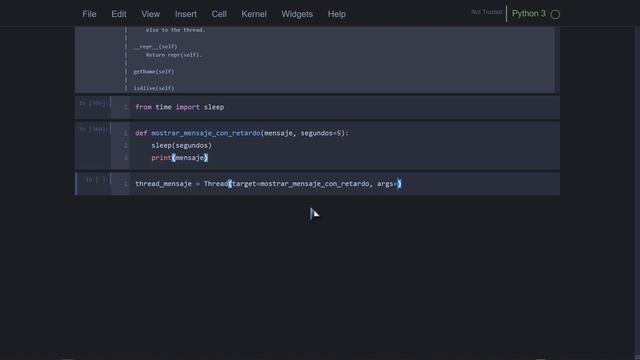Screen dimensions: 640x360
Task: Click the Not Trusted notebook indicator
Action: [487, 12]
